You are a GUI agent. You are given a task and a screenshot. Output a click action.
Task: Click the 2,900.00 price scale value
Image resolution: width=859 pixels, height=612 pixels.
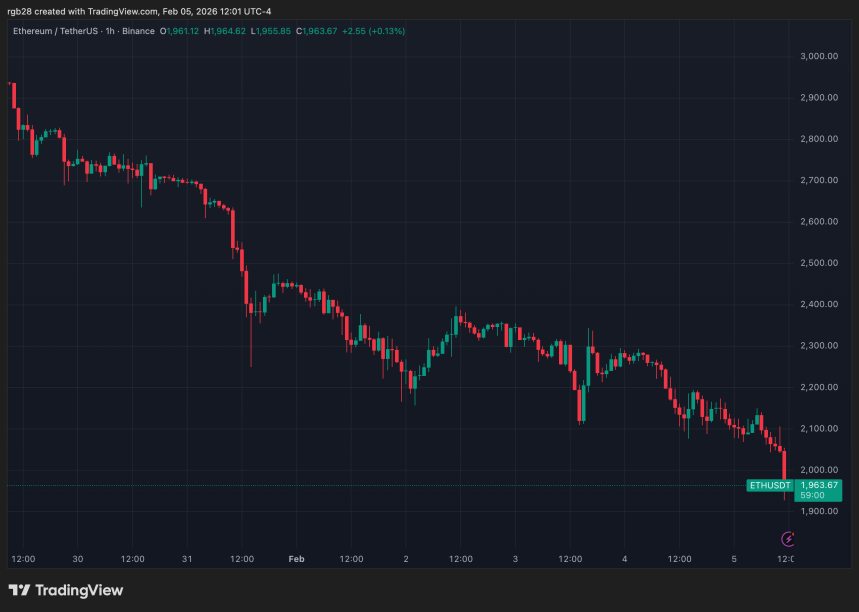point(817,97)
